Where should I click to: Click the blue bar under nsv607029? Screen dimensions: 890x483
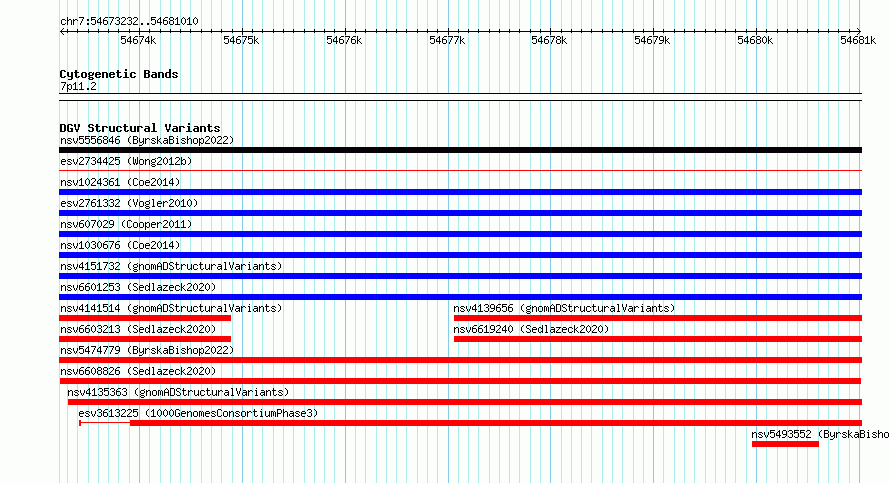(460, 234)
